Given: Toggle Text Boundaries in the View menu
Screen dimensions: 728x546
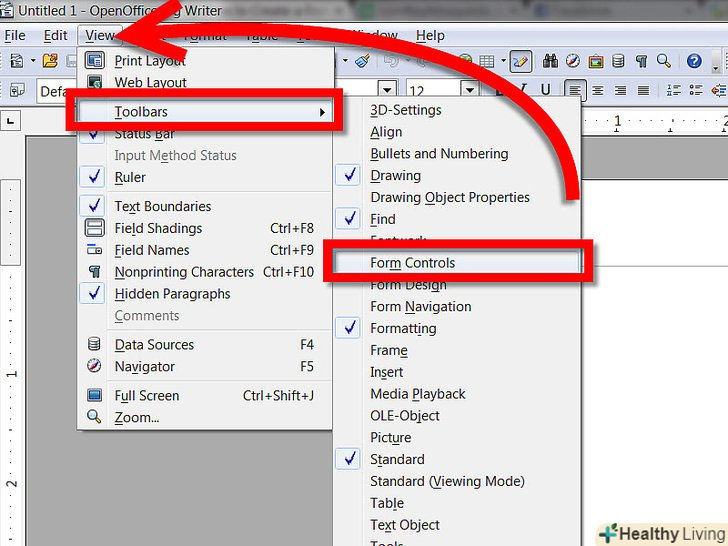Looking at the screenshot, I should [205, 206].
